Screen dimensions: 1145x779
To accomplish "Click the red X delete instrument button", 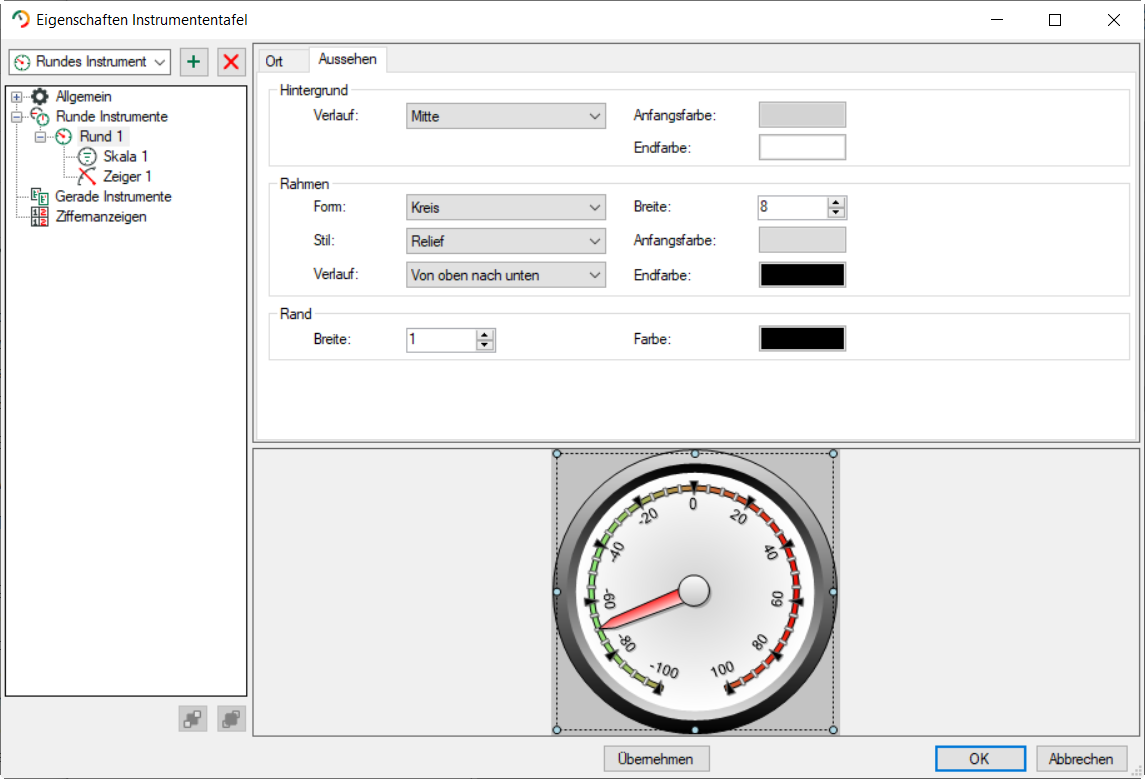I will (x=231, y=62).
